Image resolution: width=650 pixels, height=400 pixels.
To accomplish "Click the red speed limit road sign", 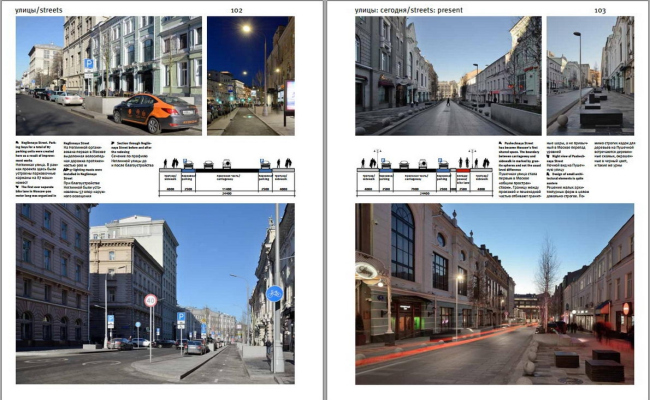I will [150, 300].
